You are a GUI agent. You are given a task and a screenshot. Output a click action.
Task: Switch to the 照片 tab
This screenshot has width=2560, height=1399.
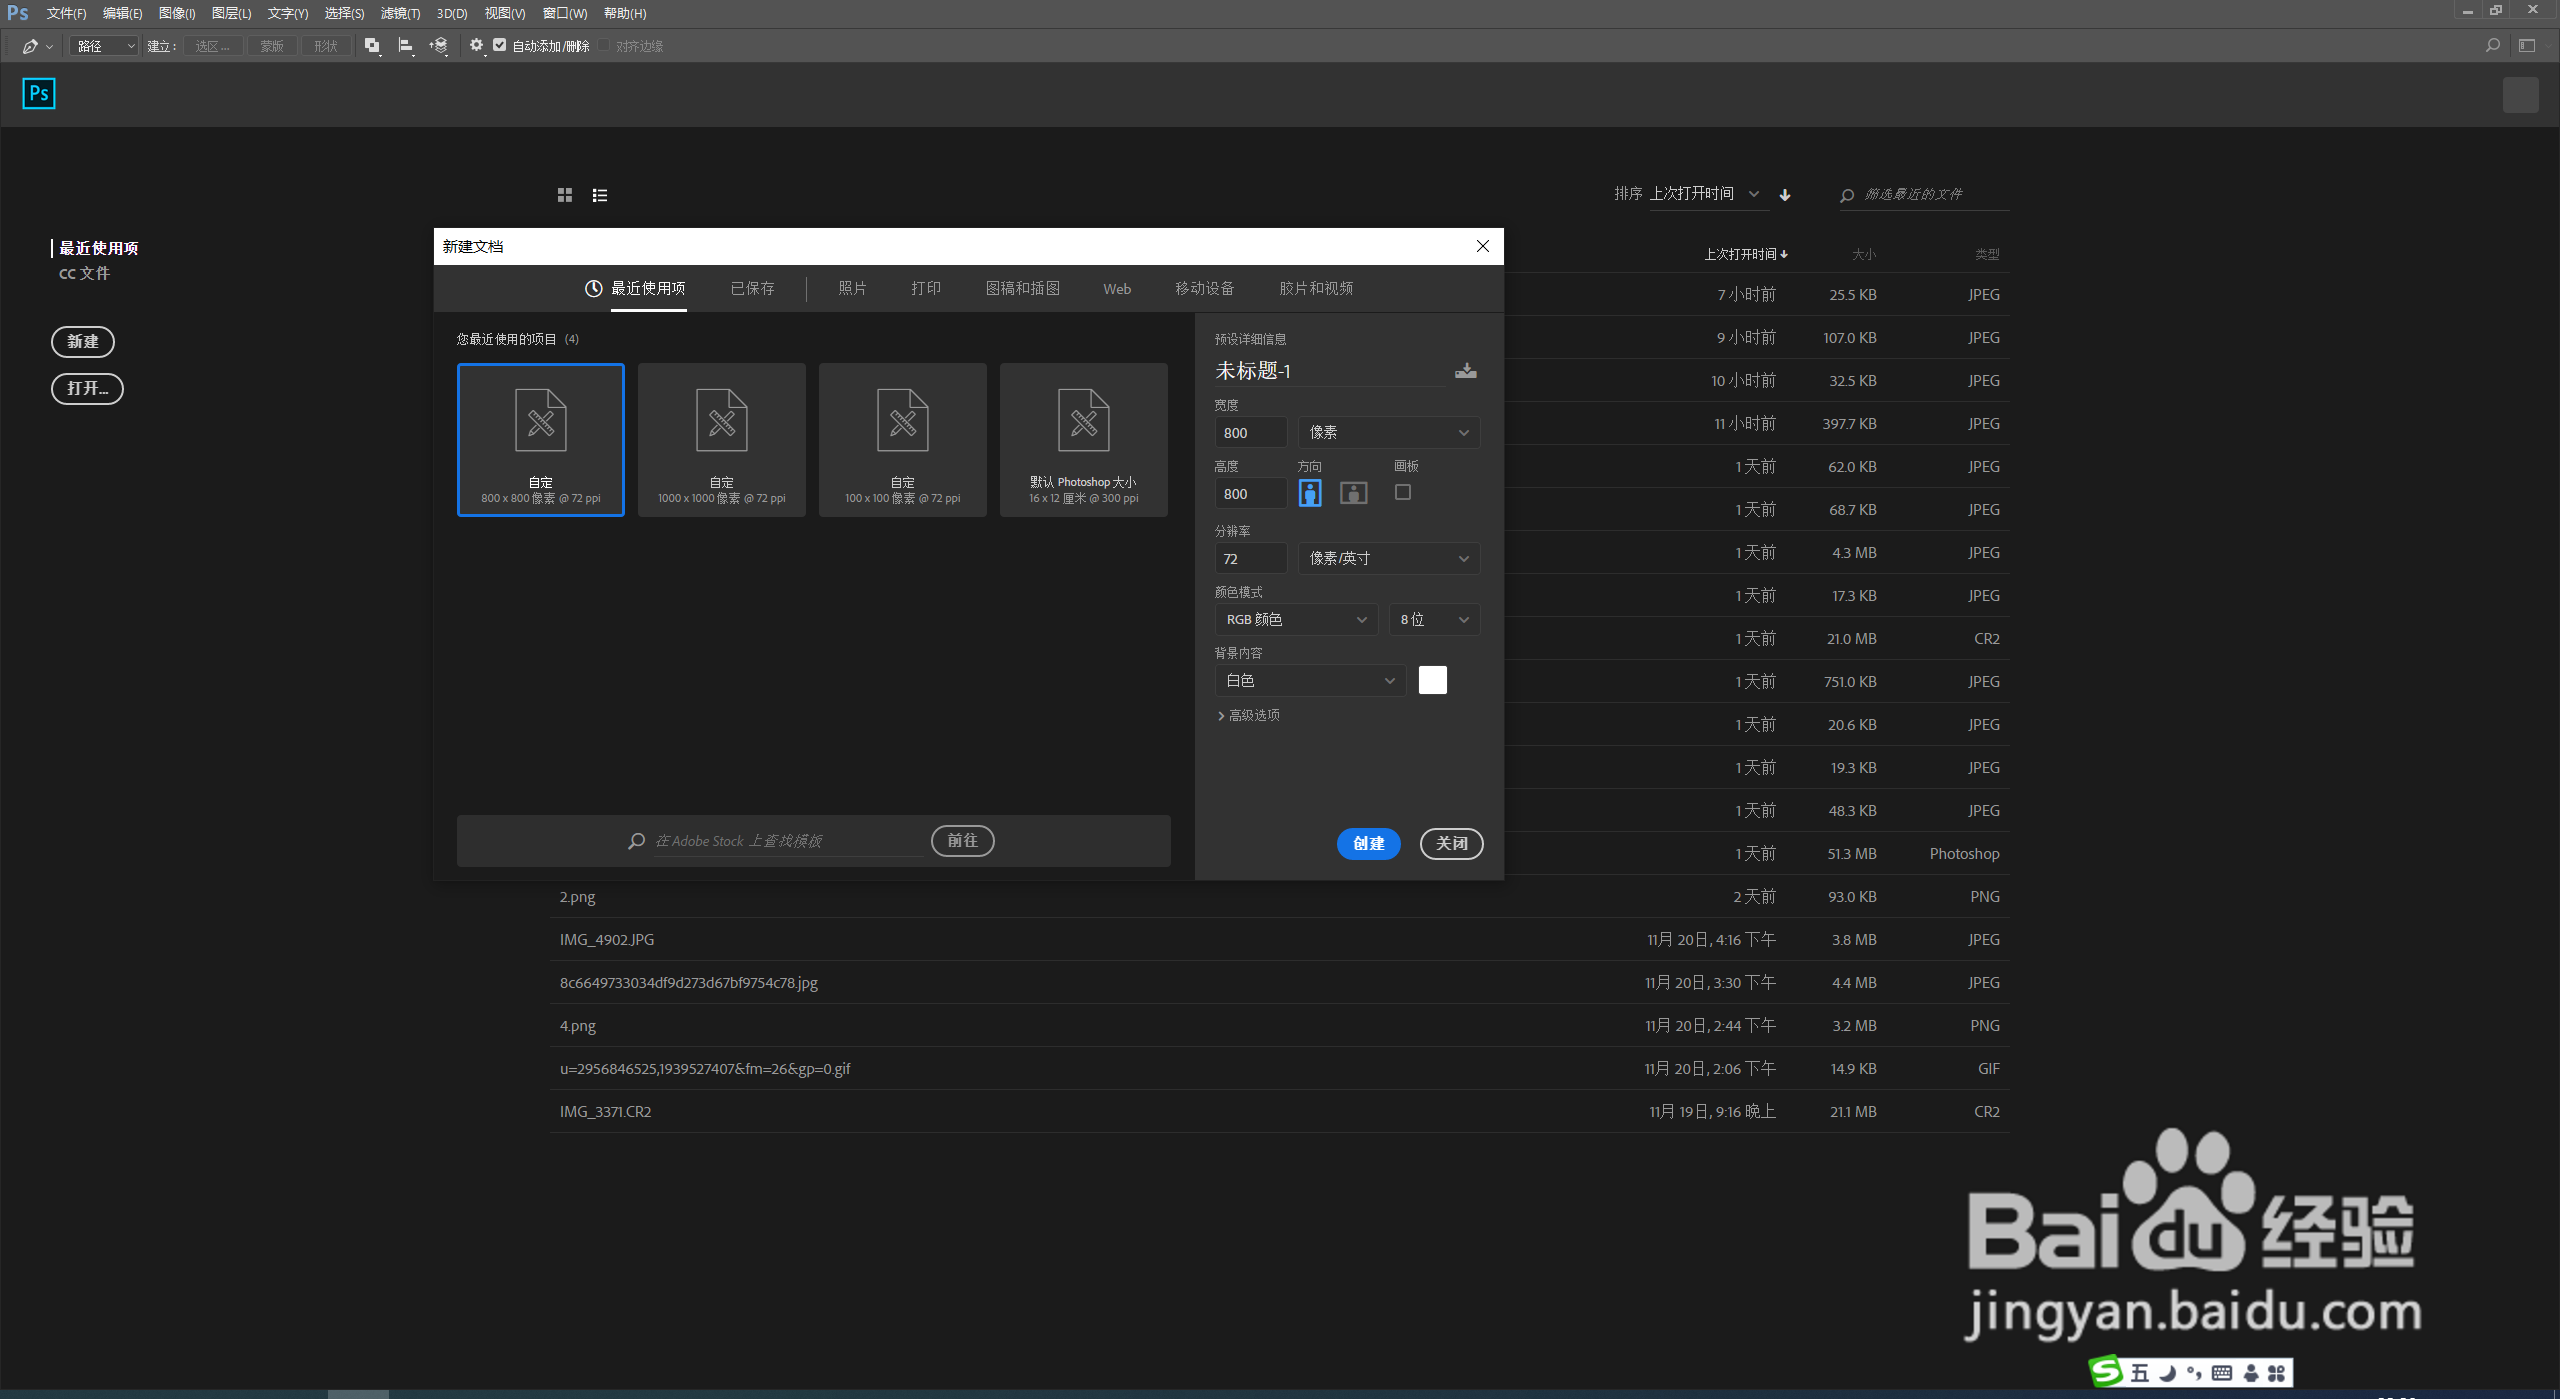pos(852,288)
